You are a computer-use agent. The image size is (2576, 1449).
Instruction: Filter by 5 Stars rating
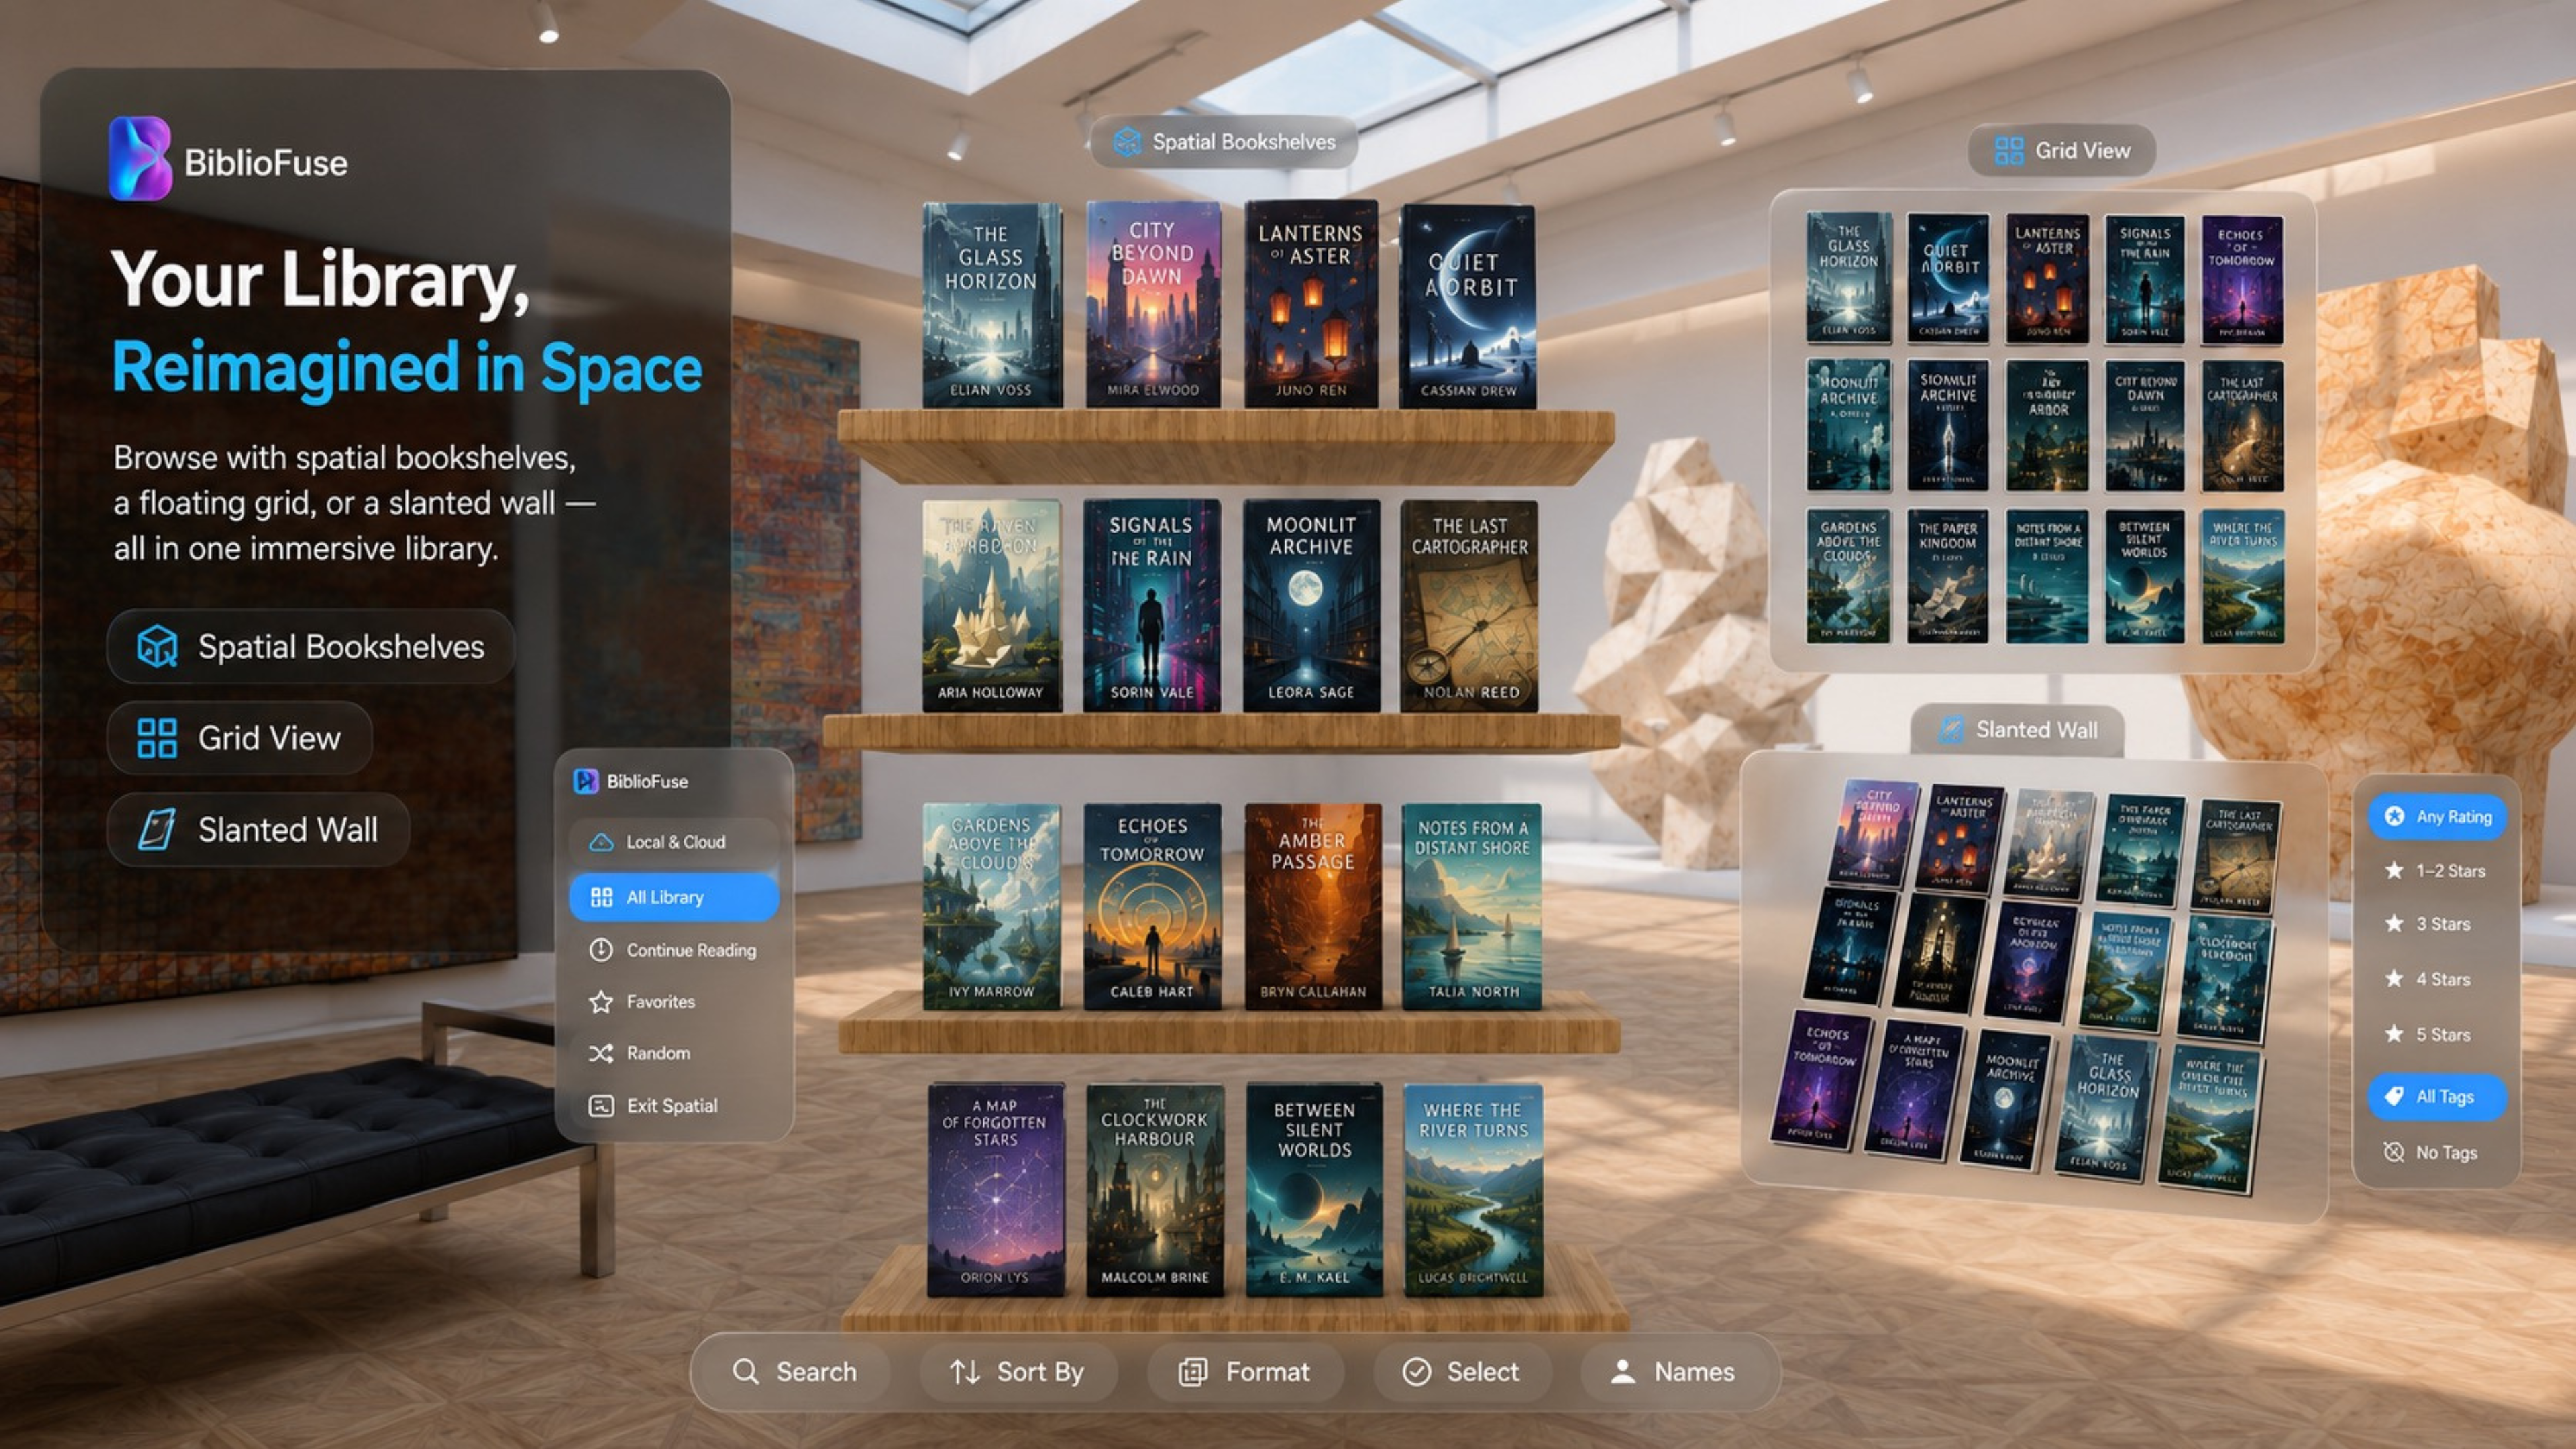click(x=2437, y=1034)
